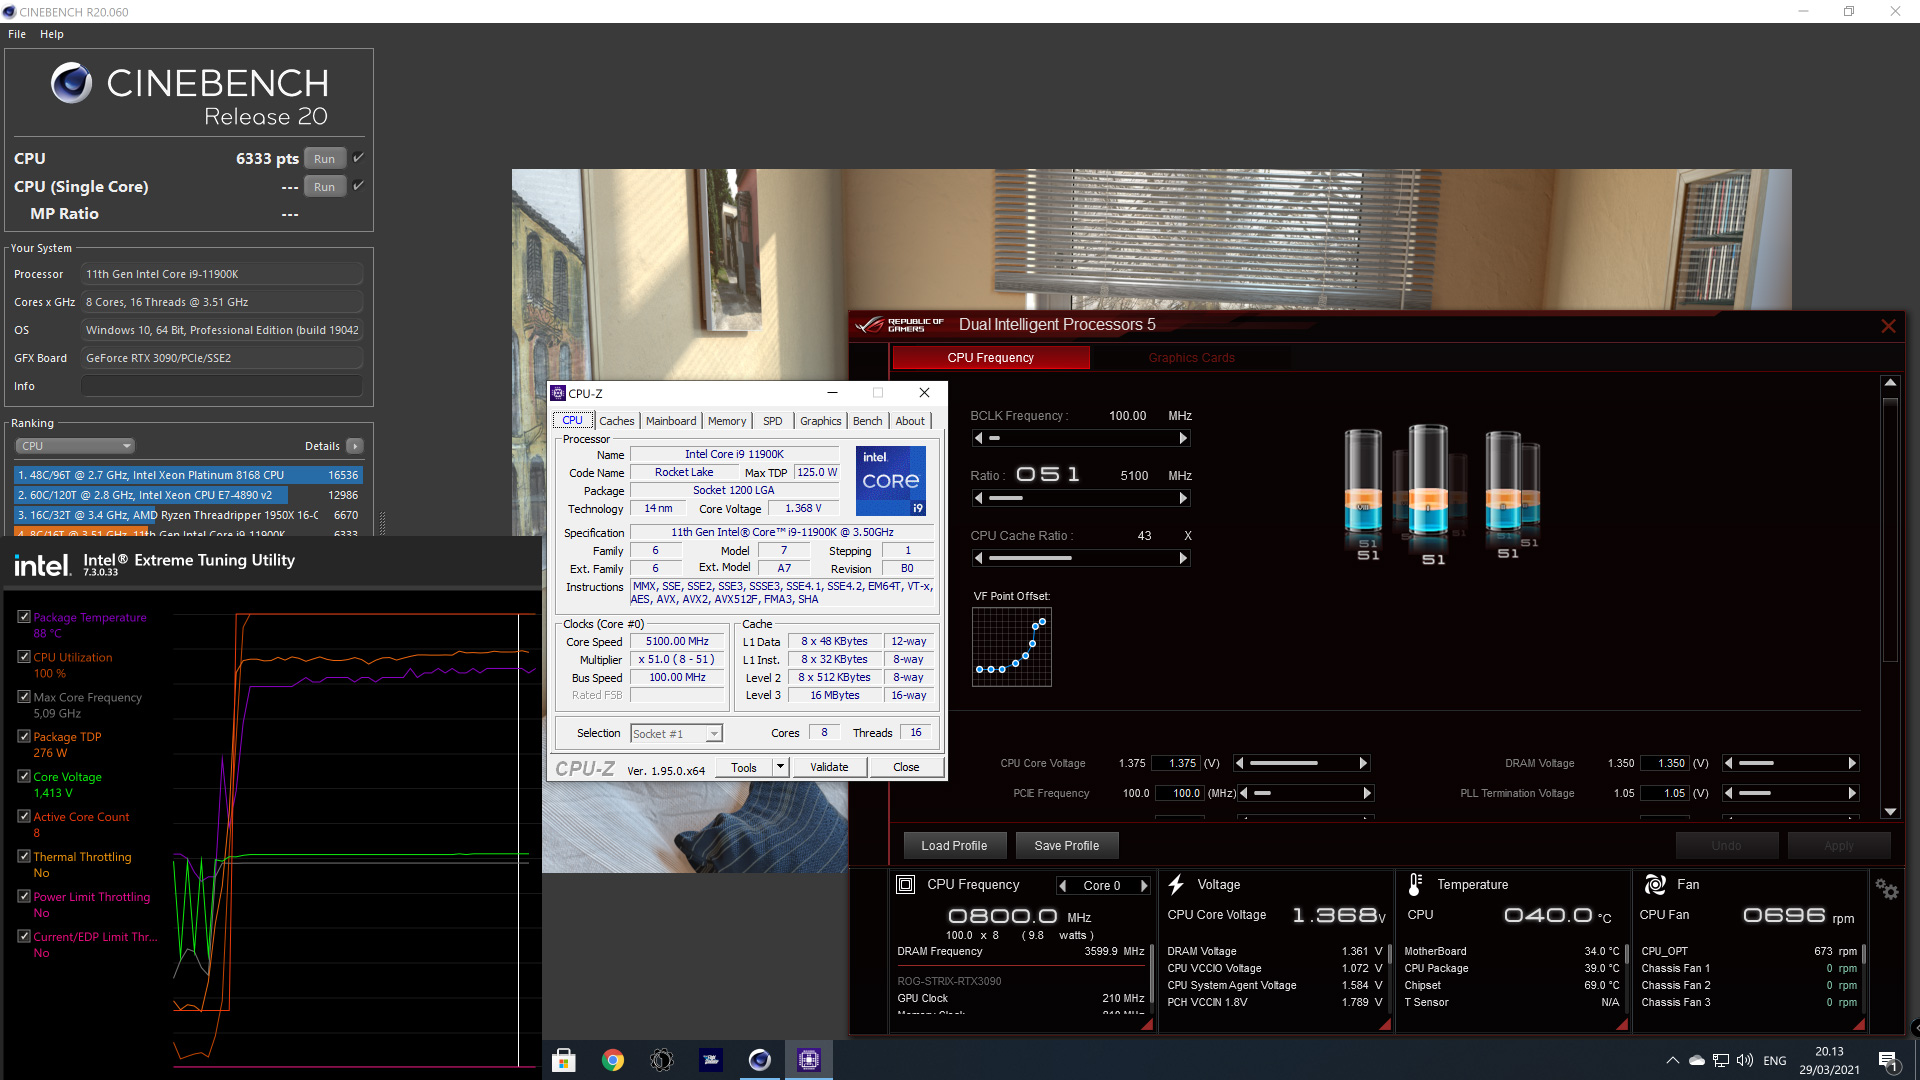Toggle the CPU test checkbox in Cinebench
The height and width of the screenshot is (1080, 1920).
click(x=358, y=158)
